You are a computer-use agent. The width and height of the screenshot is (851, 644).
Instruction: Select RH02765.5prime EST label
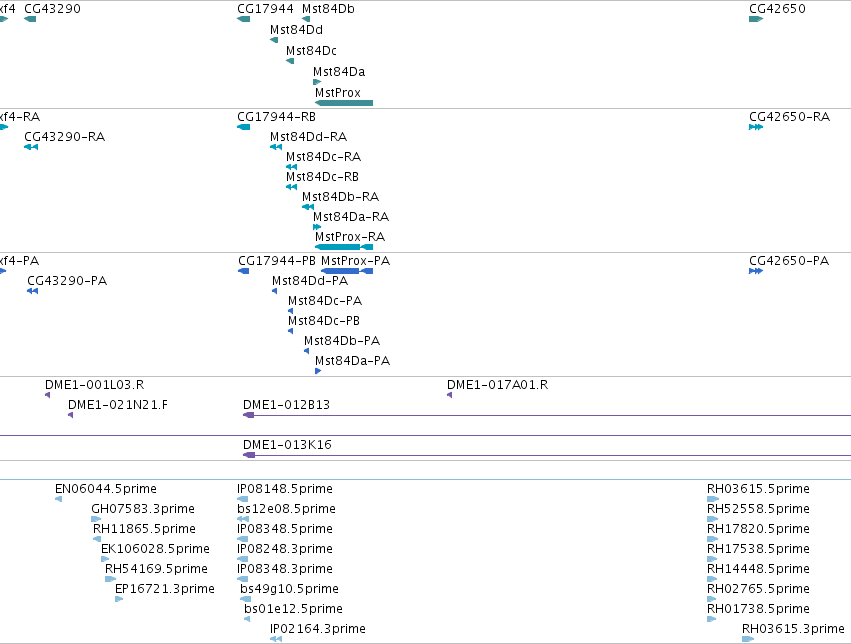(758, 590)
